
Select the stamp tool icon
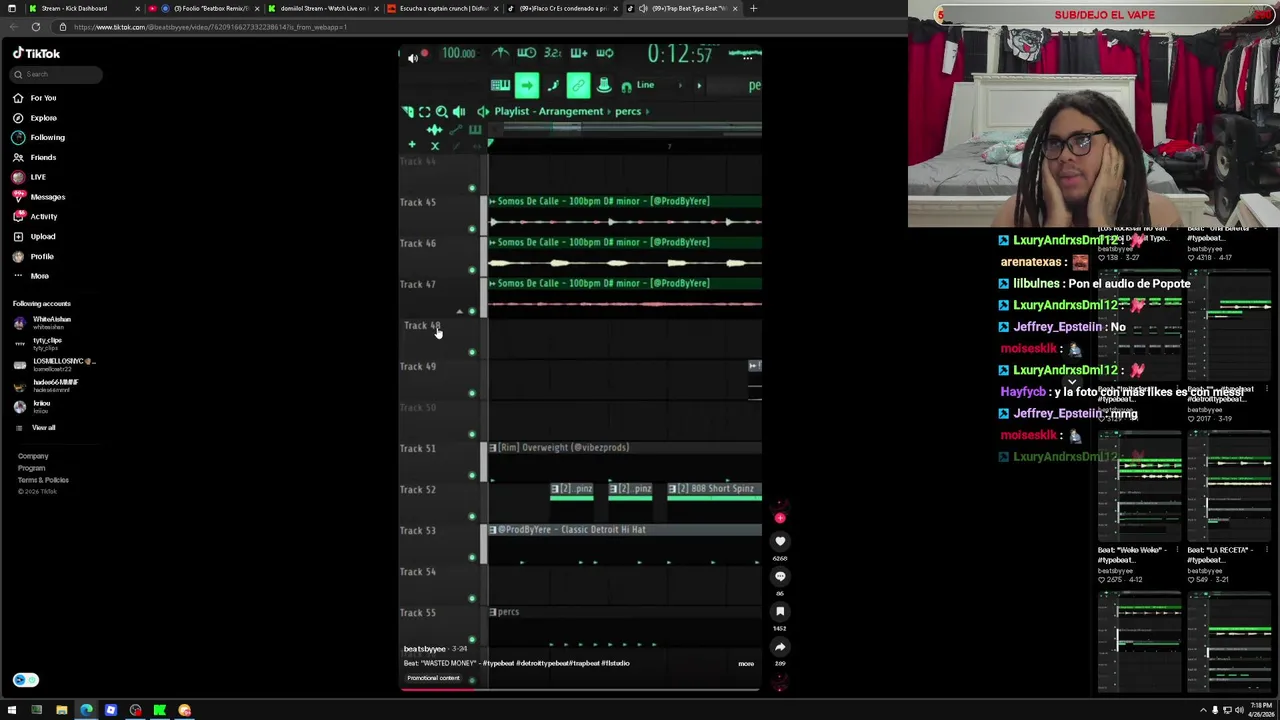604,85
